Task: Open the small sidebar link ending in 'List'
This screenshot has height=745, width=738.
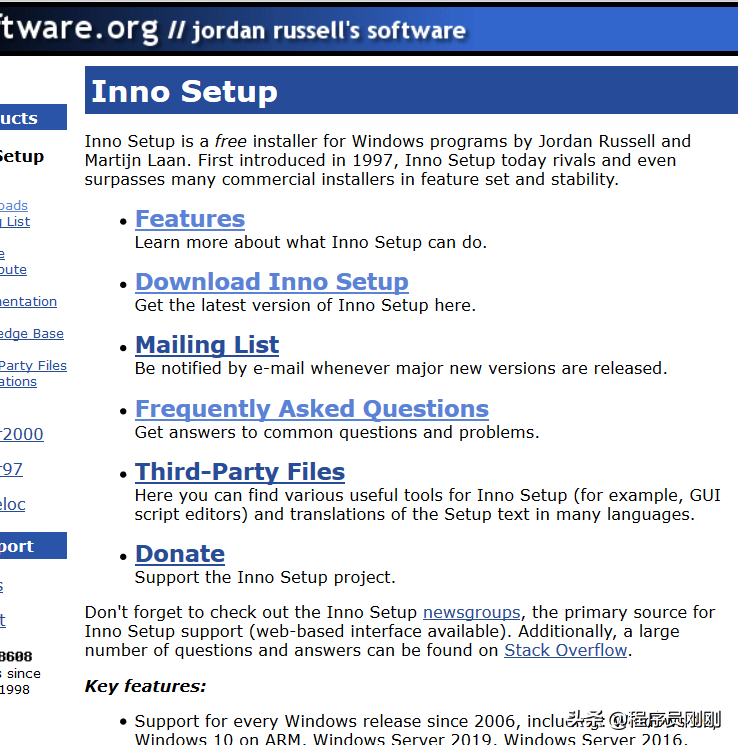Action: coord(15,222)
